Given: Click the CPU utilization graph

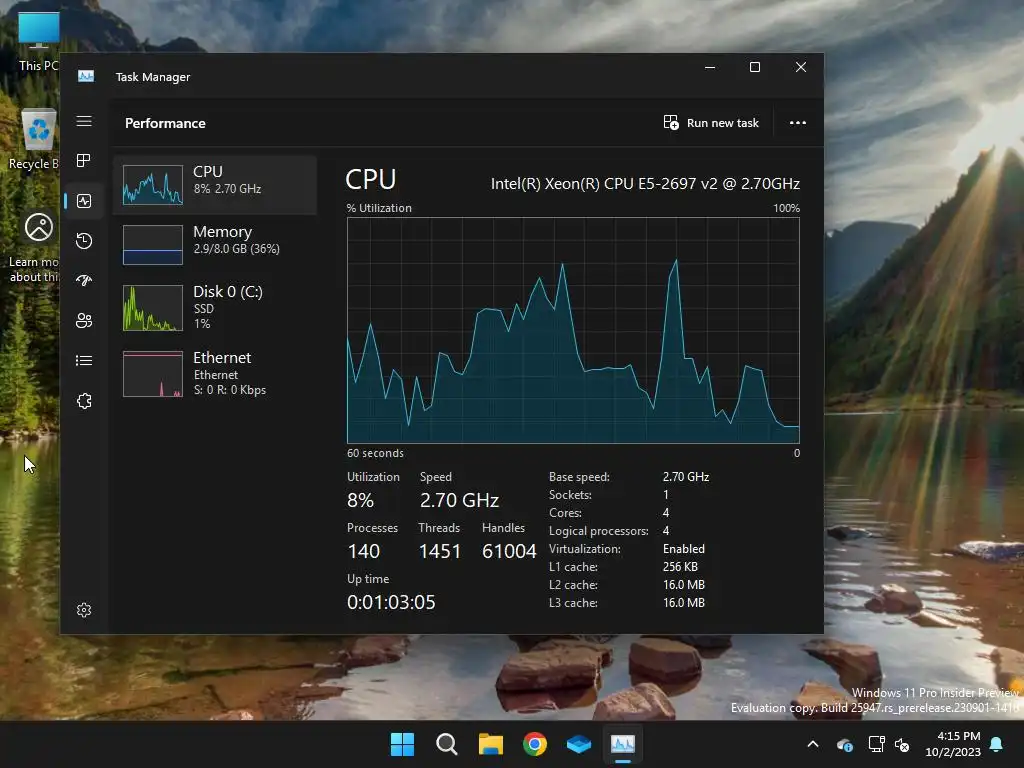Looking at the screenshot, I should [573, 330].
